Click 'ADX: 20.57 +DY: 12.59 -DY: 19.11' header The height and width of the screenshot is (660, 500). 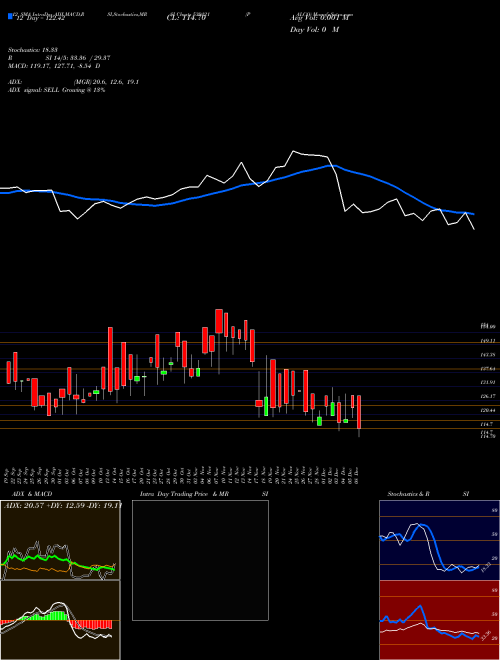(x=63, y=505)
